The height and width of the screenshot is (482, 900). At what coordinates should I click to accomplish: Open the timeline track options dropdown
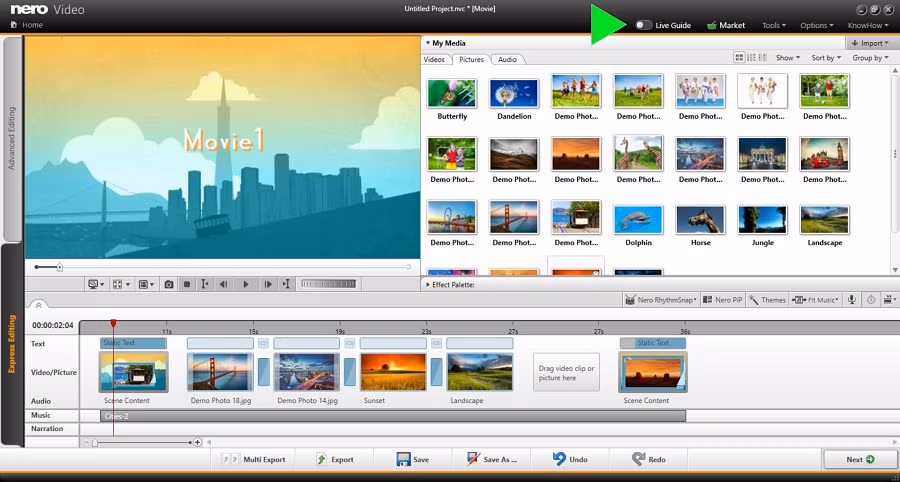890,300
